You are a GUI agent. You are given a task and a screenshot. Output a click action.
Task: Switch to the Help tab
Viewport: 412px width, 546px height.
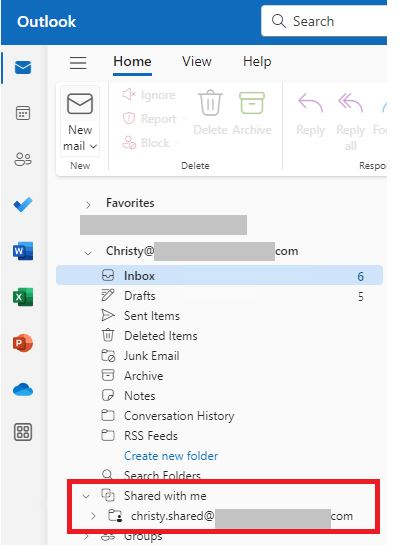pos(257,62)
